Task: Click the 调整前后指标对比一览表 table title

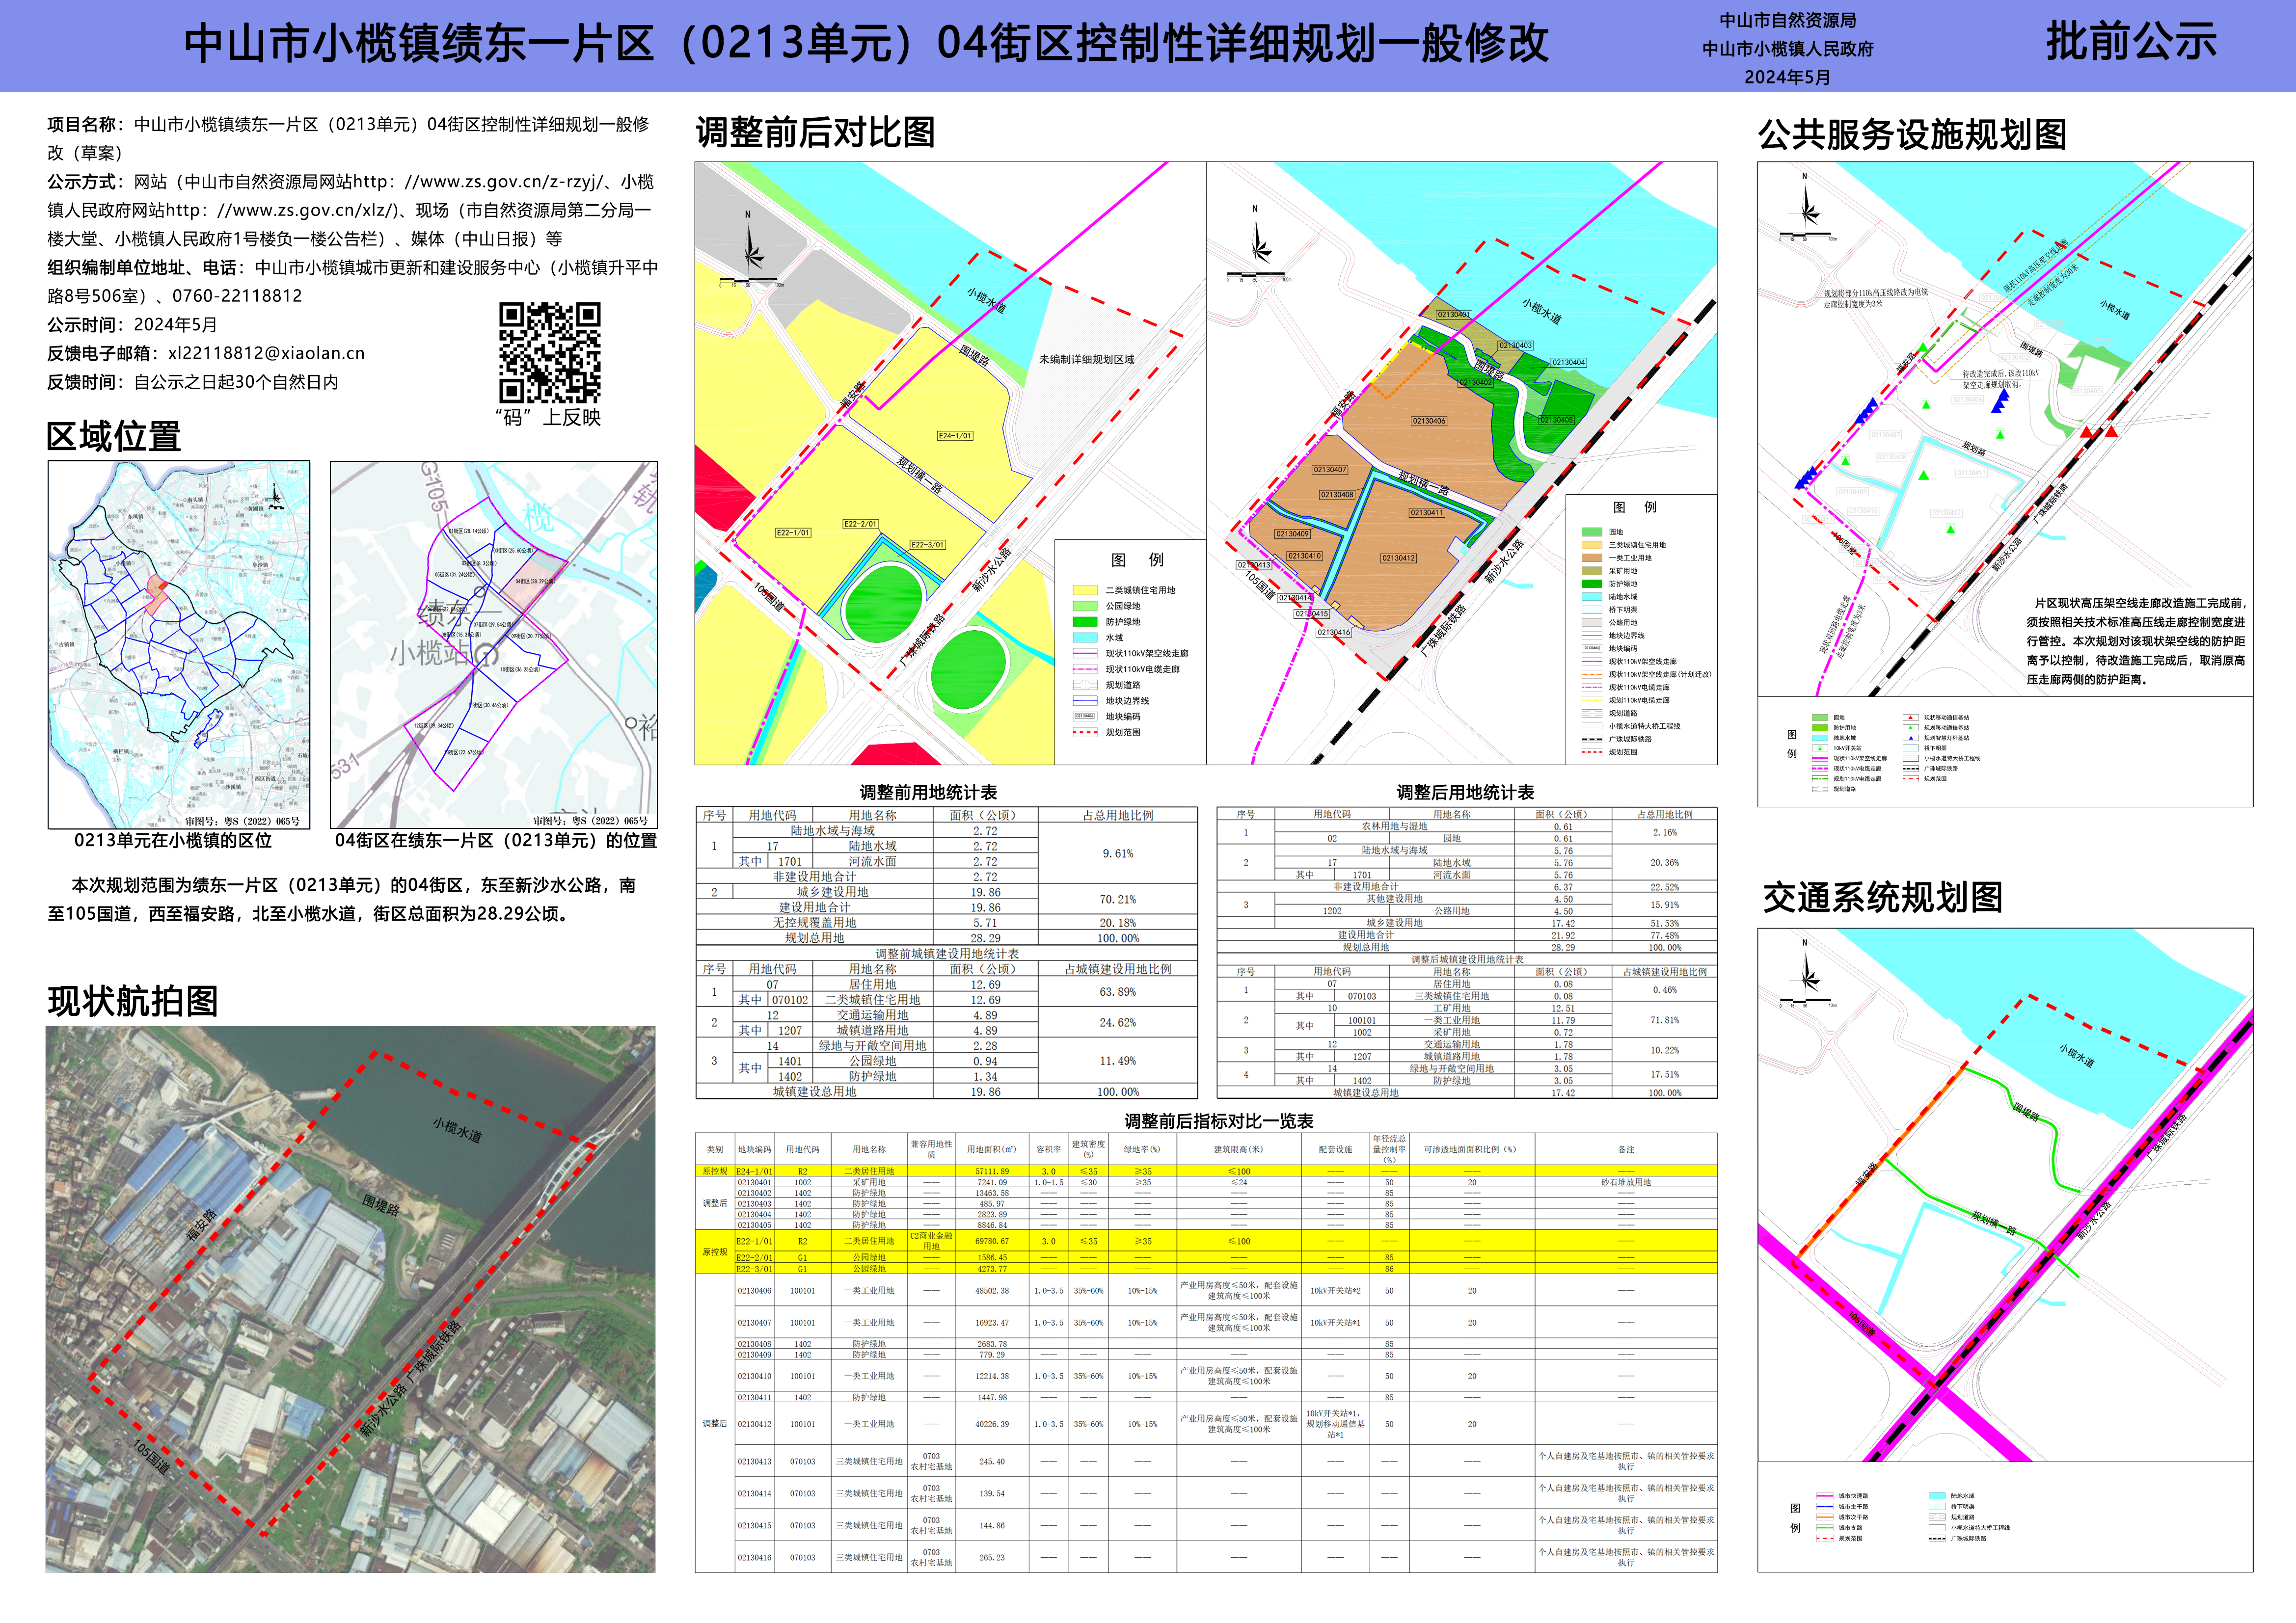Action: click(1218, 1121)
